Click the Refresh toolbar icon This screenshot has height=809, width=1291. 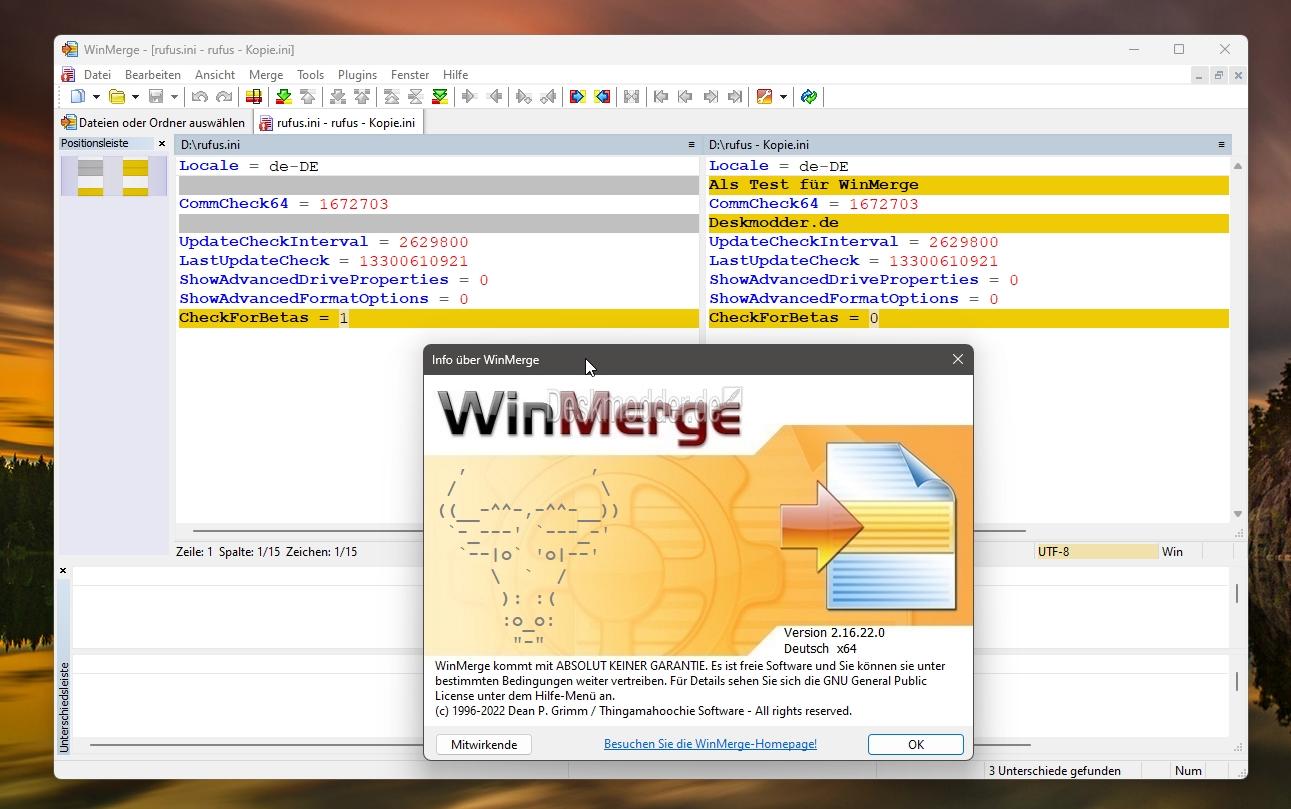coord(809,97)
